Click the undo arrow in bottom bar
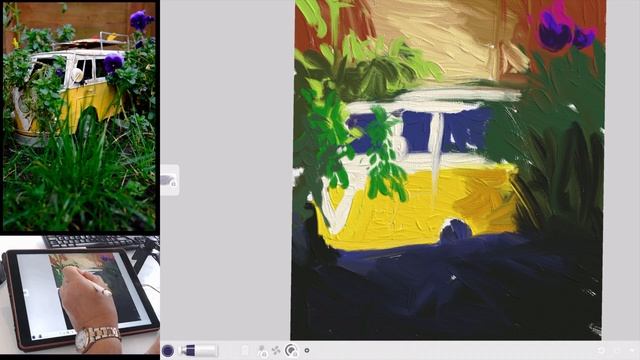Screen dimensions: 640x360 [602, 351]
